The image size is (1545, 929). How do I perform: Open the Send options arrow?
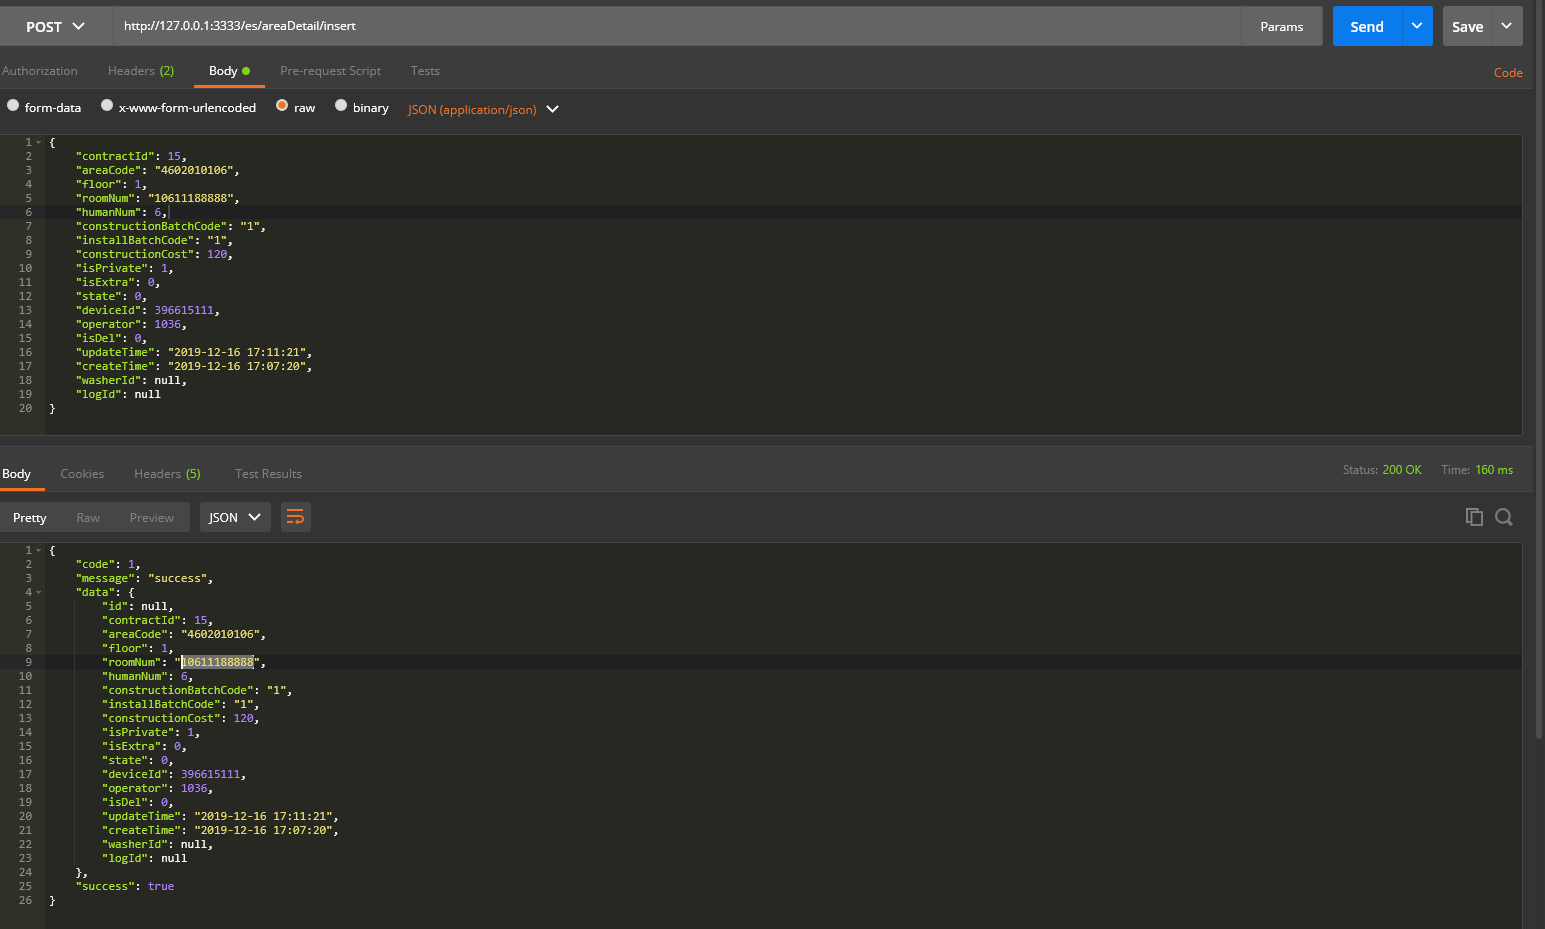(1417, 26)
